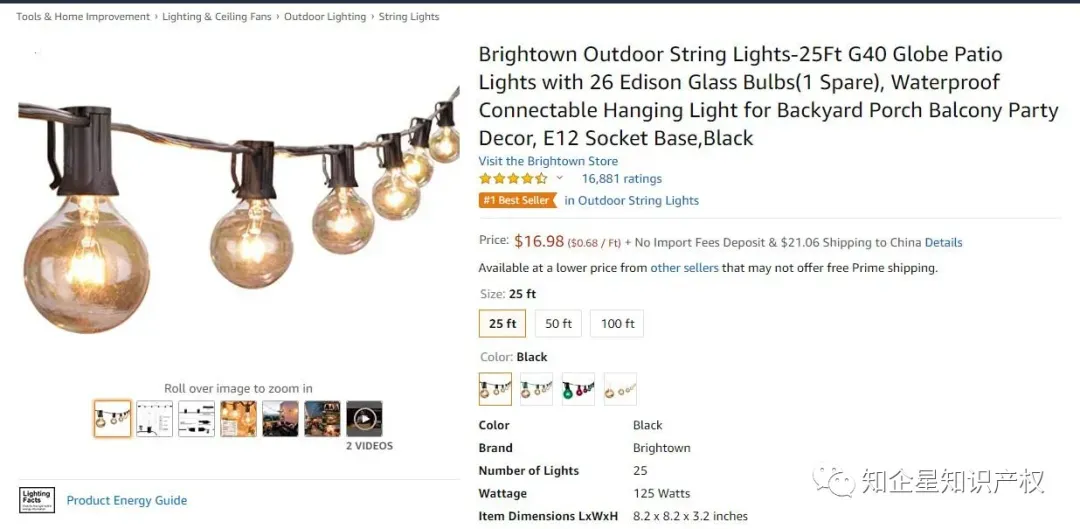Select the 50 ft size option
The width and height of the screenshot is (1080, 529).
pyautogui.click(x=558, y=324)
